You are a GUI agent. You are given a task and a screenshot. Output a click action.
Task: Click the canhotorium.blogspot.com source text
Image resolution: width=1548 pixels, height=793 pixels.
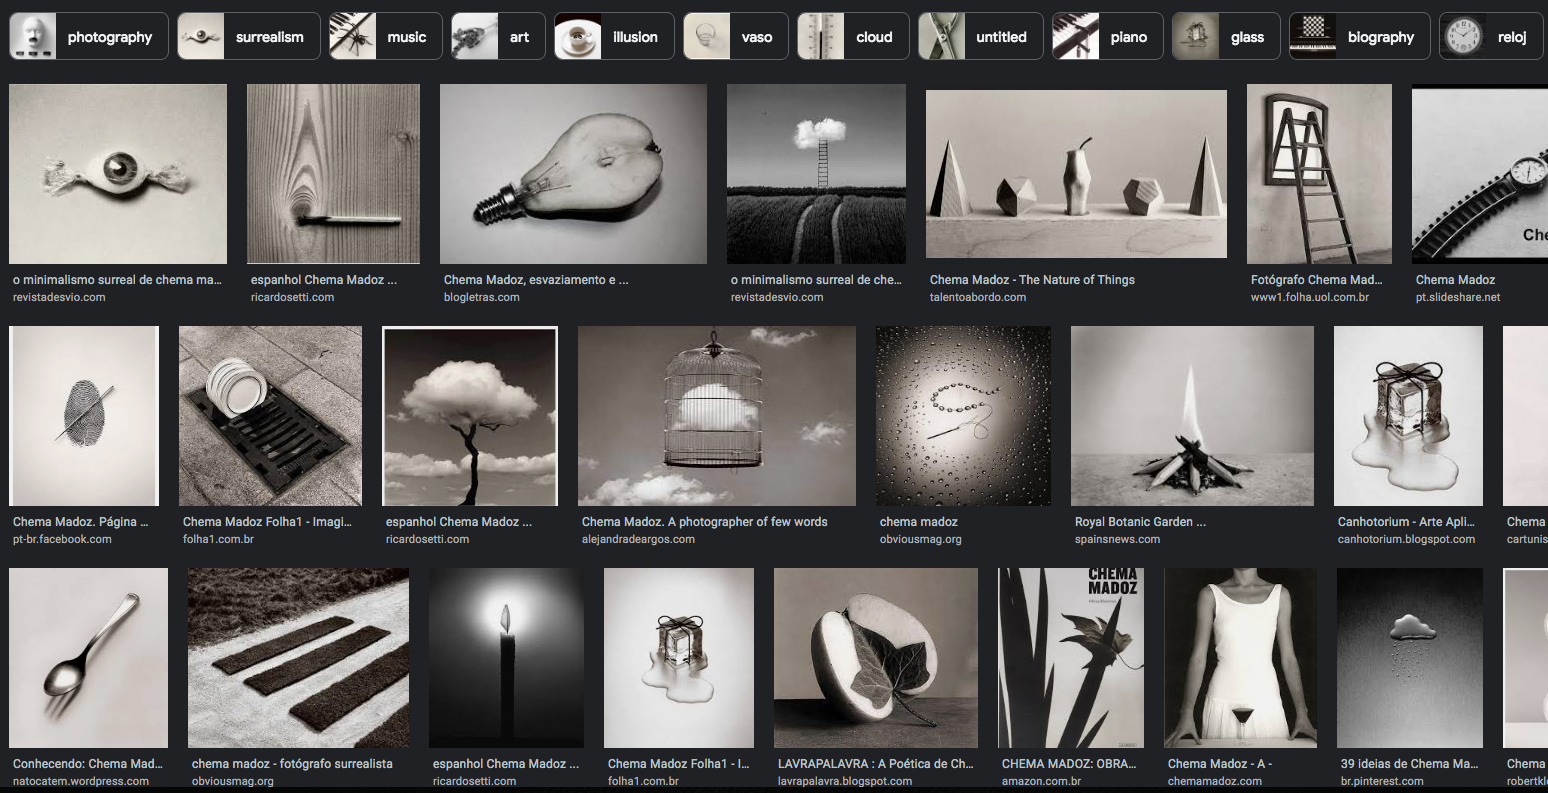(x=1406, y=539)
